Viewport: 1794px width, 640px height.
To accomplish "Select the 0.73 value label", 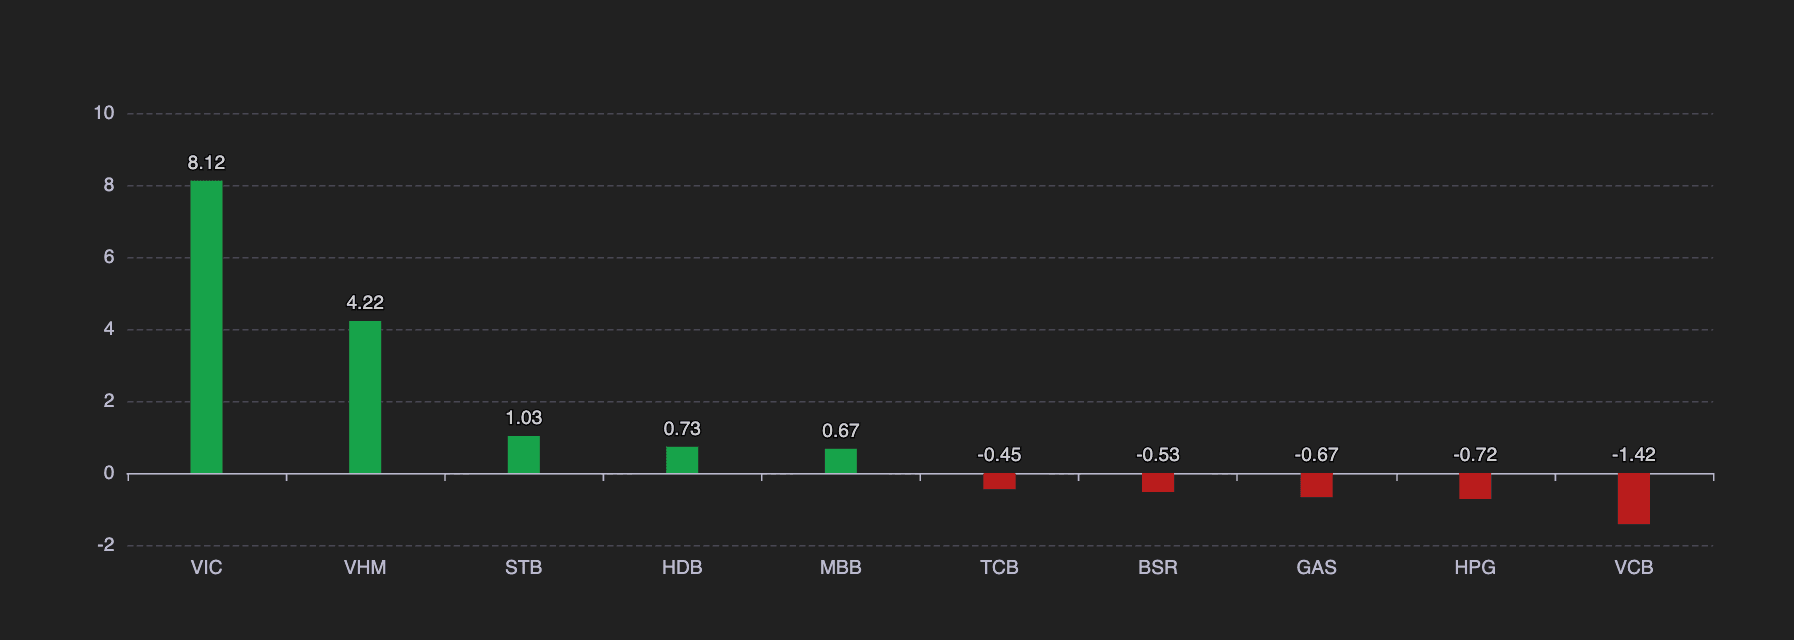I will click(682, 429).
